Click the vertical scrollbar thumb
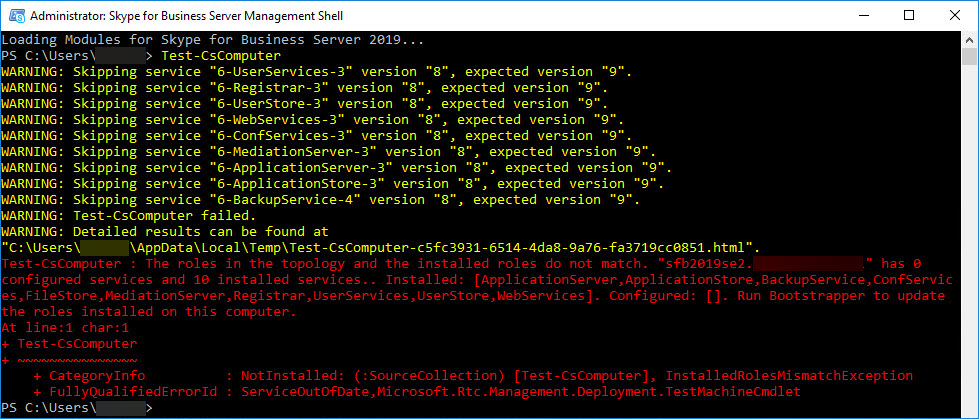 [969, 56]
